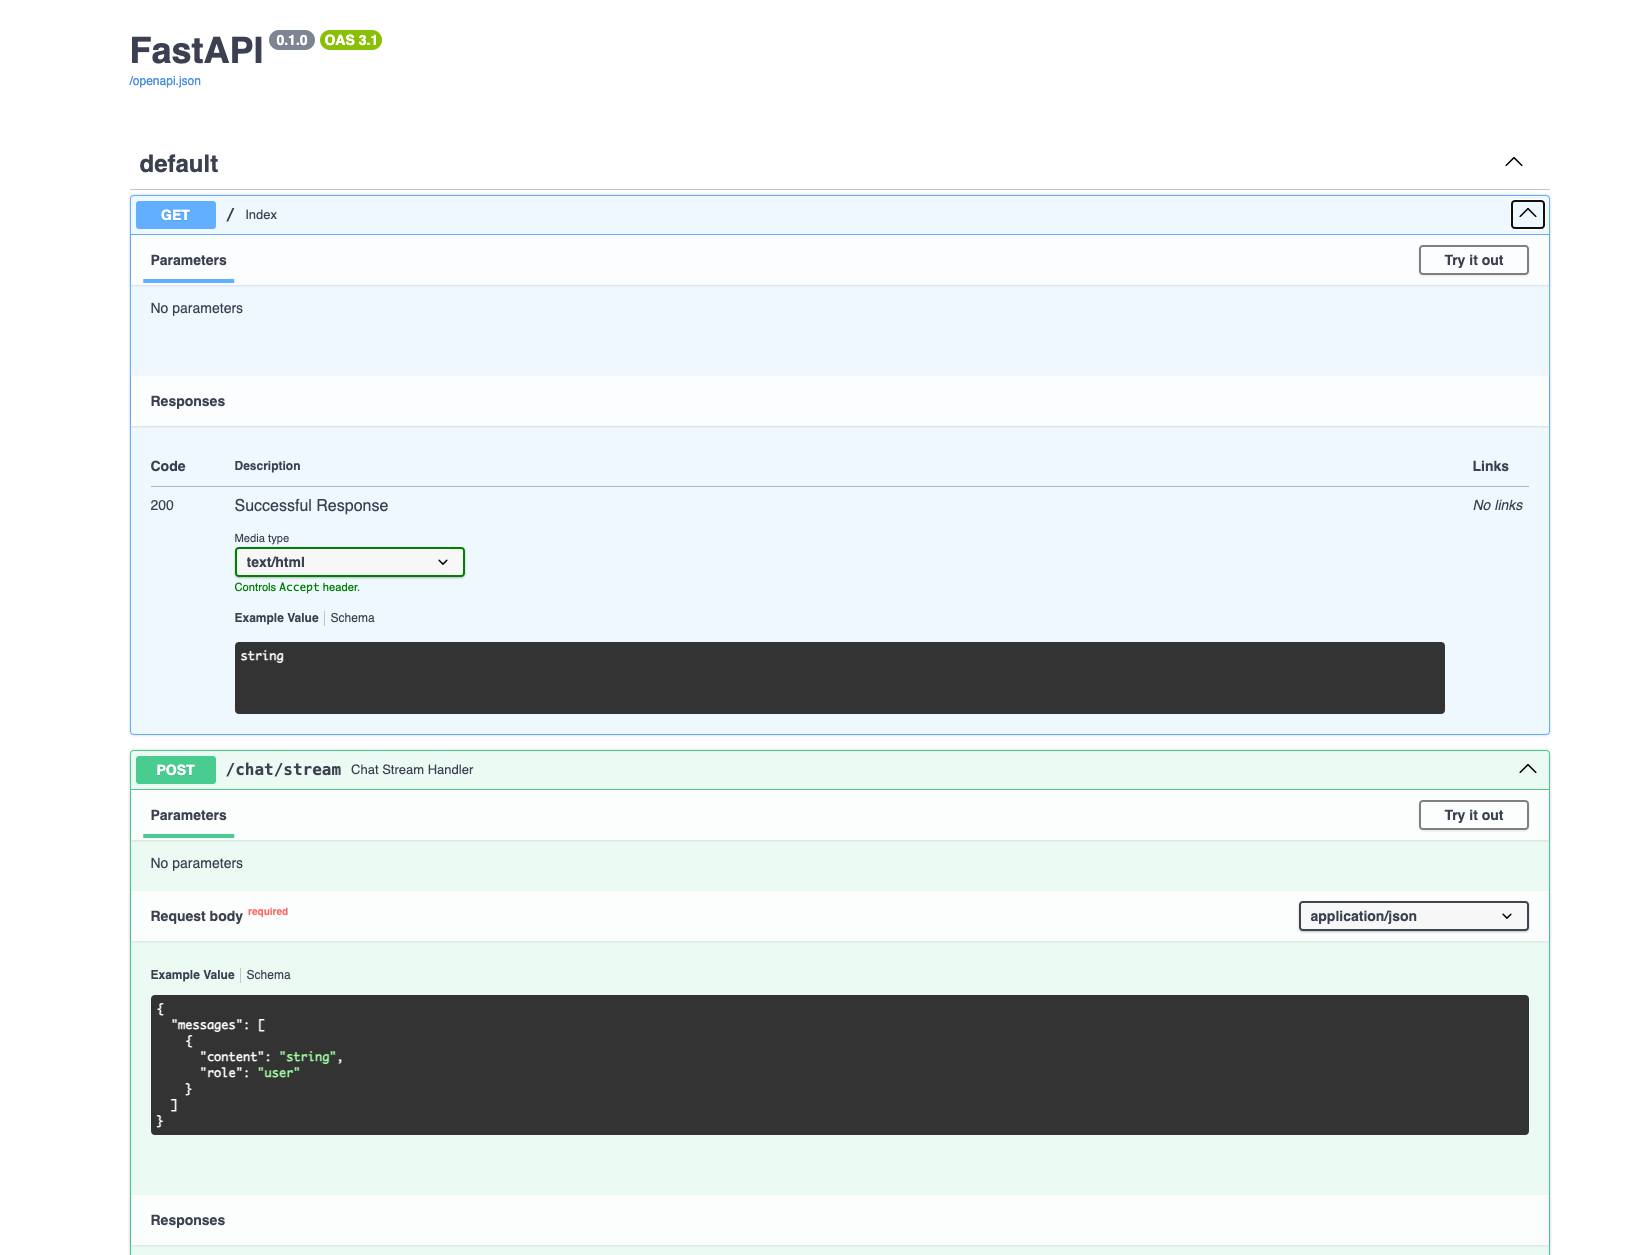Collapse the GET / Index operation arrow
1638x1255 pixels.
[x=1527, y=214]
